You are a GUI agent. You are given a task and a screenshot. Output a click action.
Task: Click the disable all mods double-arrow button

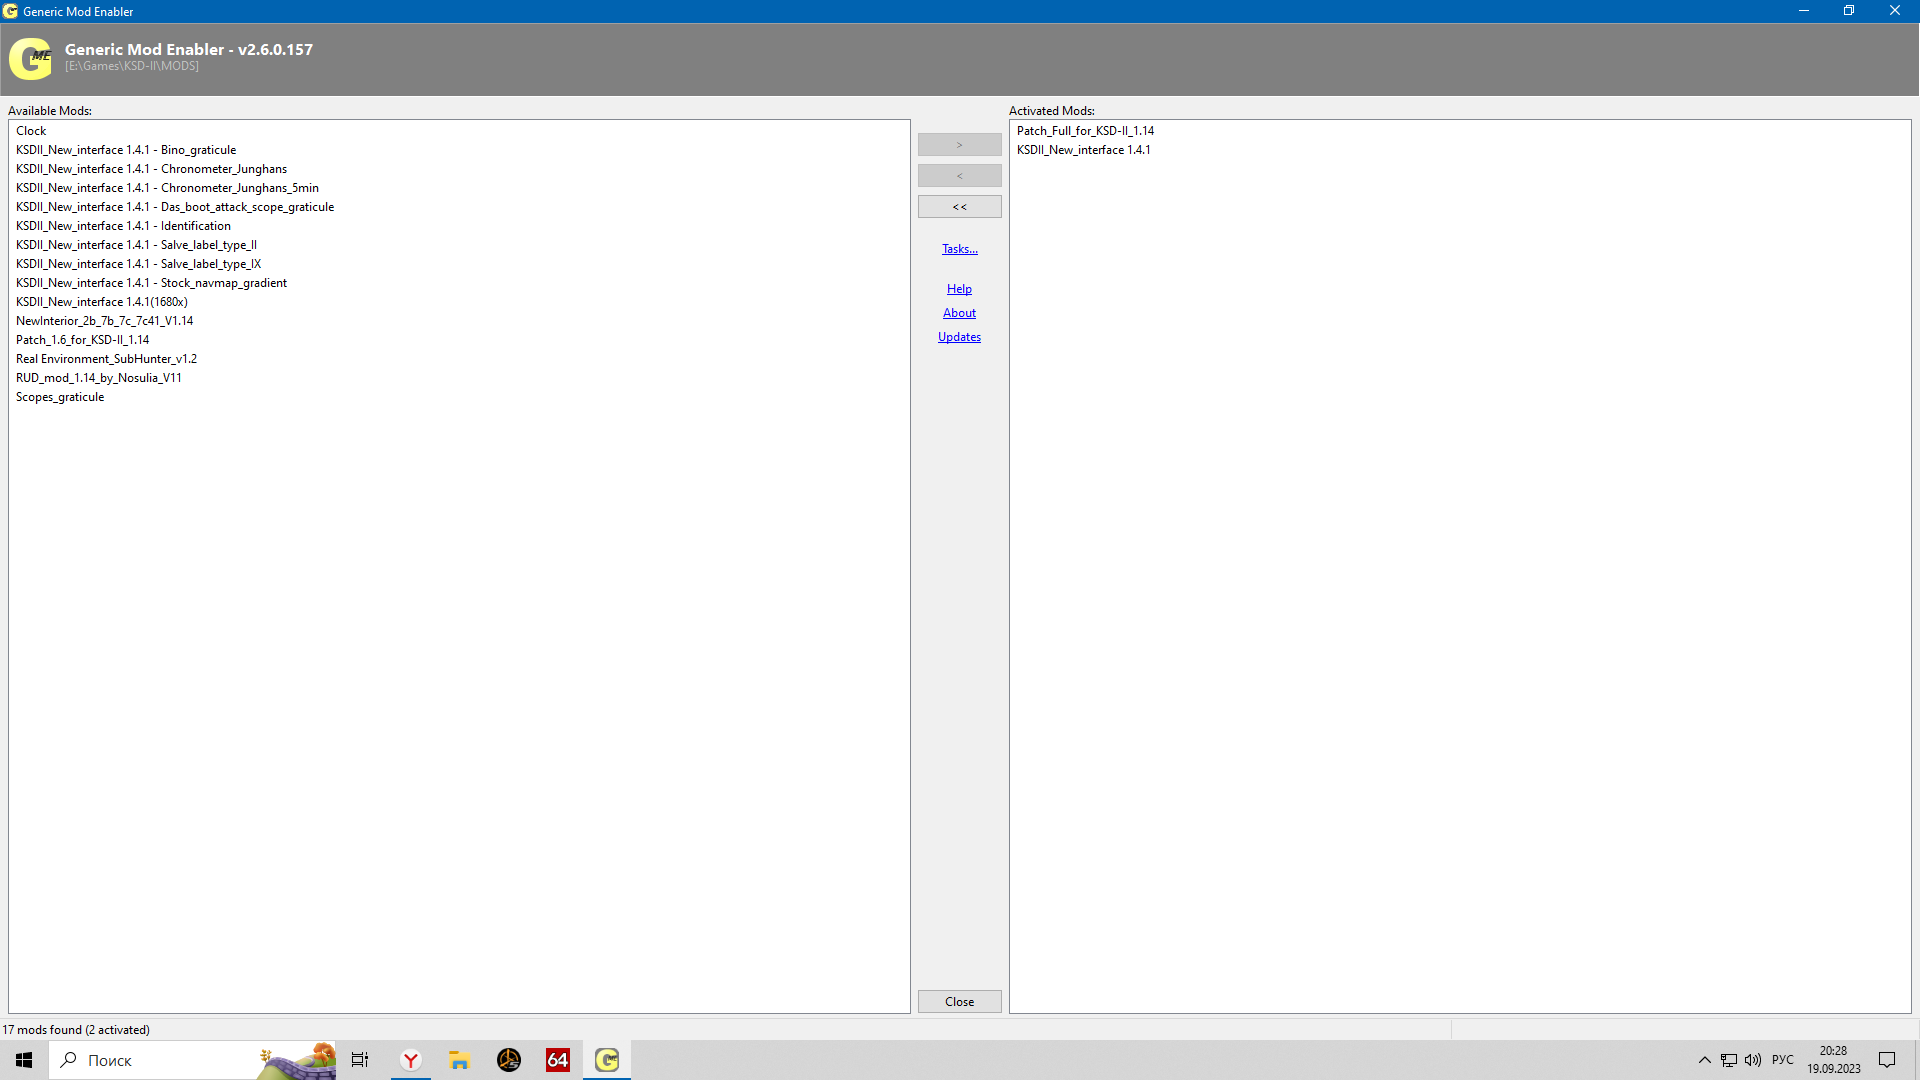pyautogui.click(x=959, y=207)
